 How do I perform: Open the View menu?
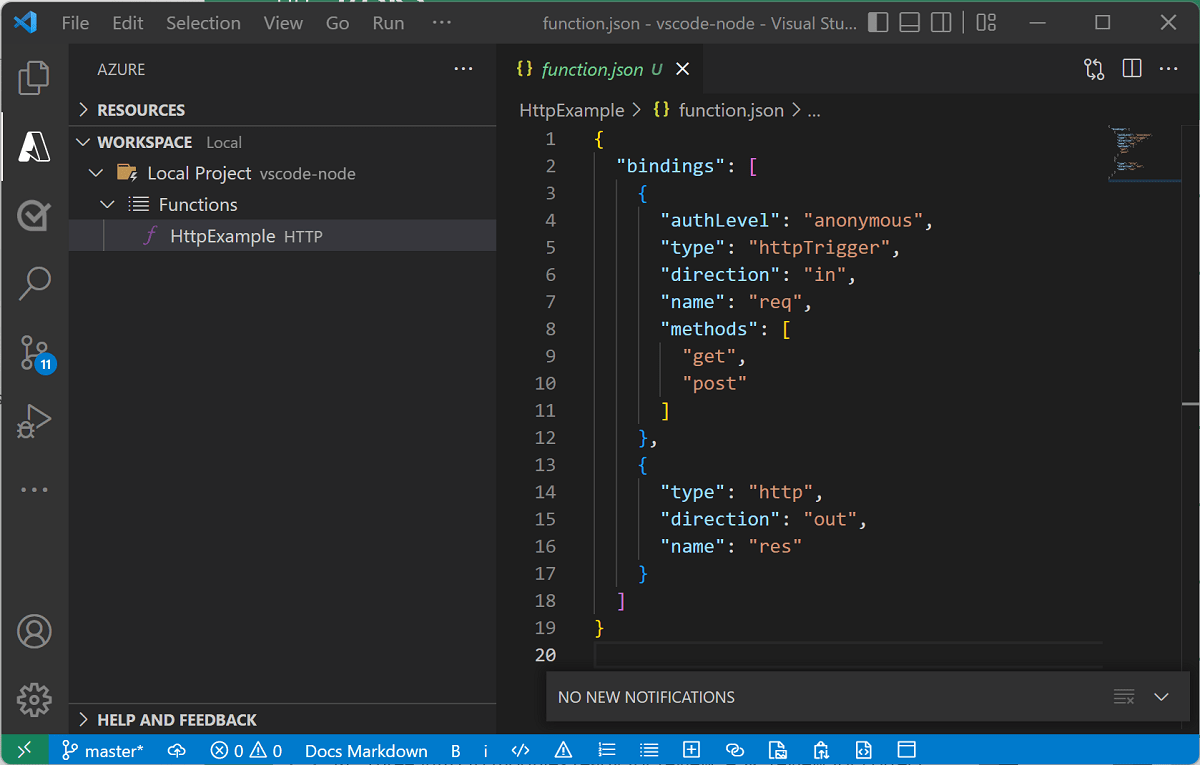pos(283,22)
